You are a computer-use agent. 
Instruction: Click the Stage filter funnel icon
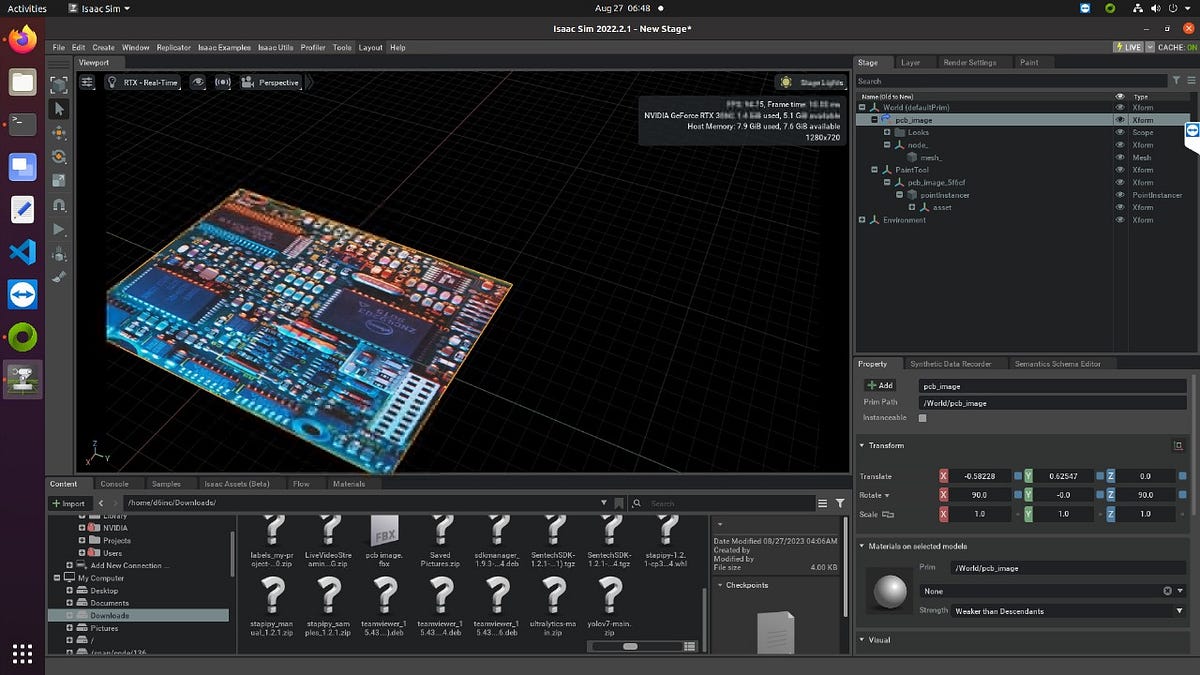coord(1177,81)
